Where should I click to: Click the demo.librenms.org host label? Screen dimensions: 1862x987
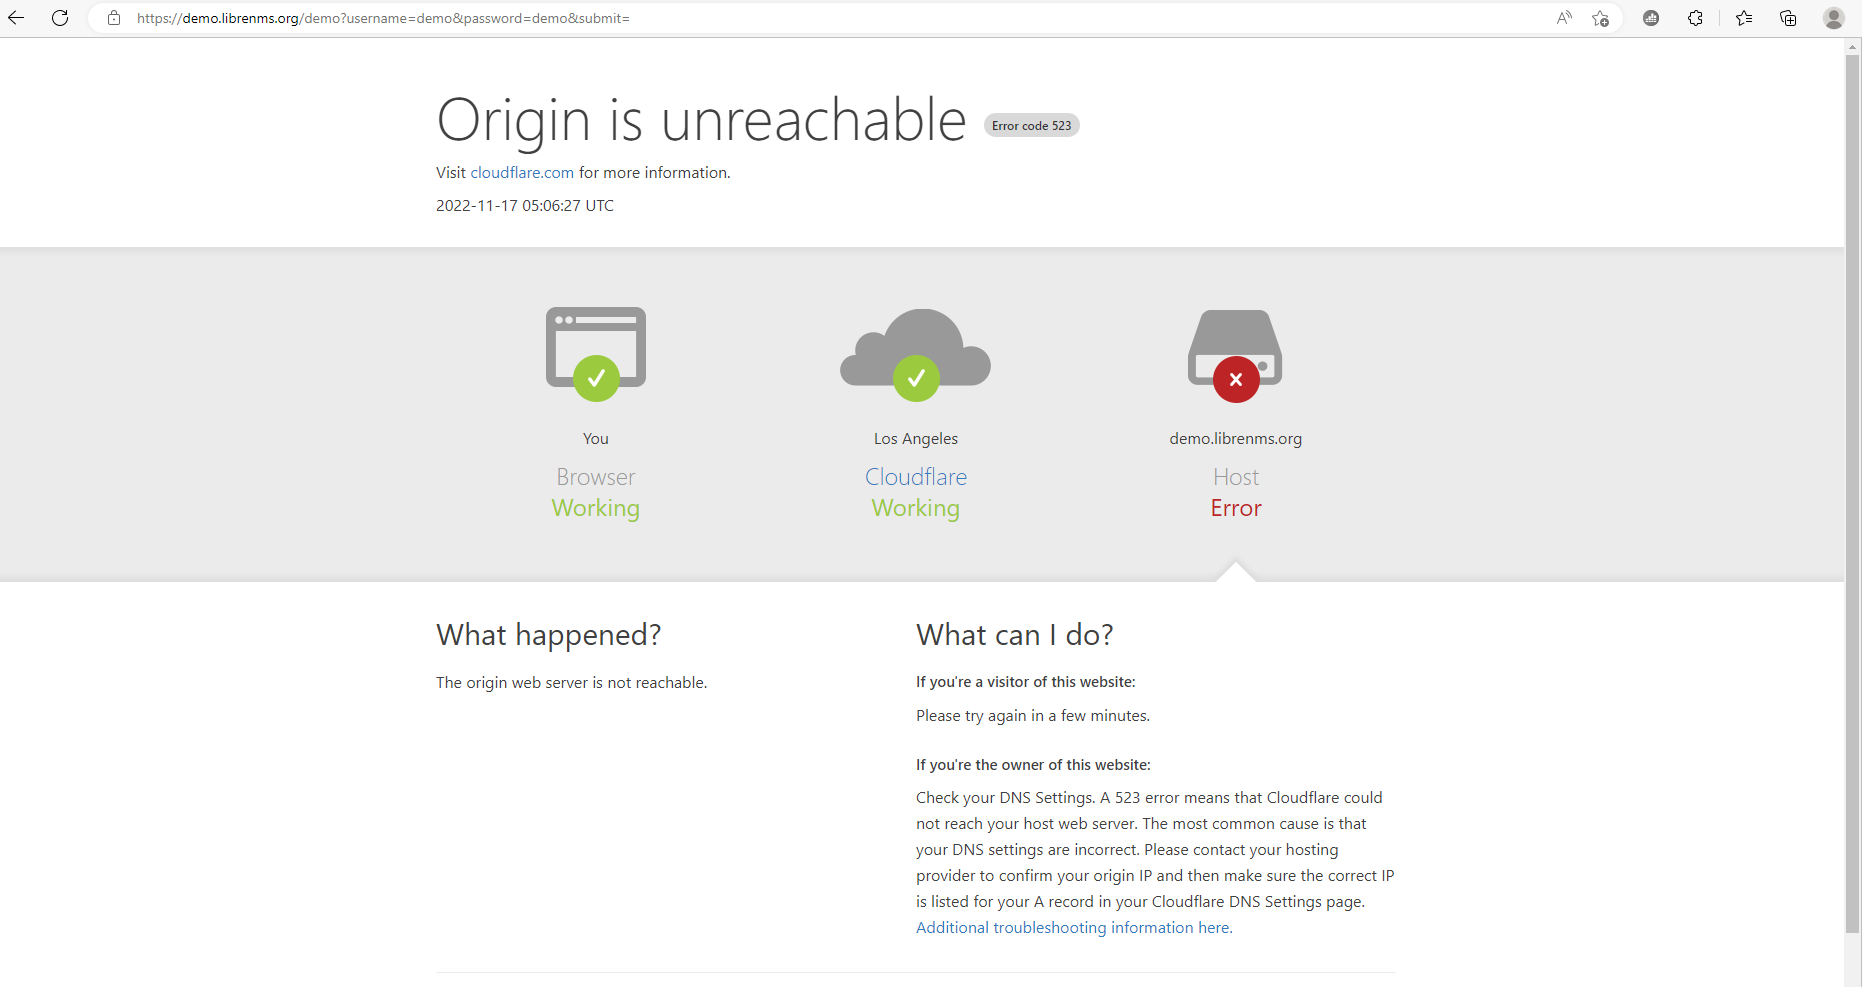point(1236,438)
